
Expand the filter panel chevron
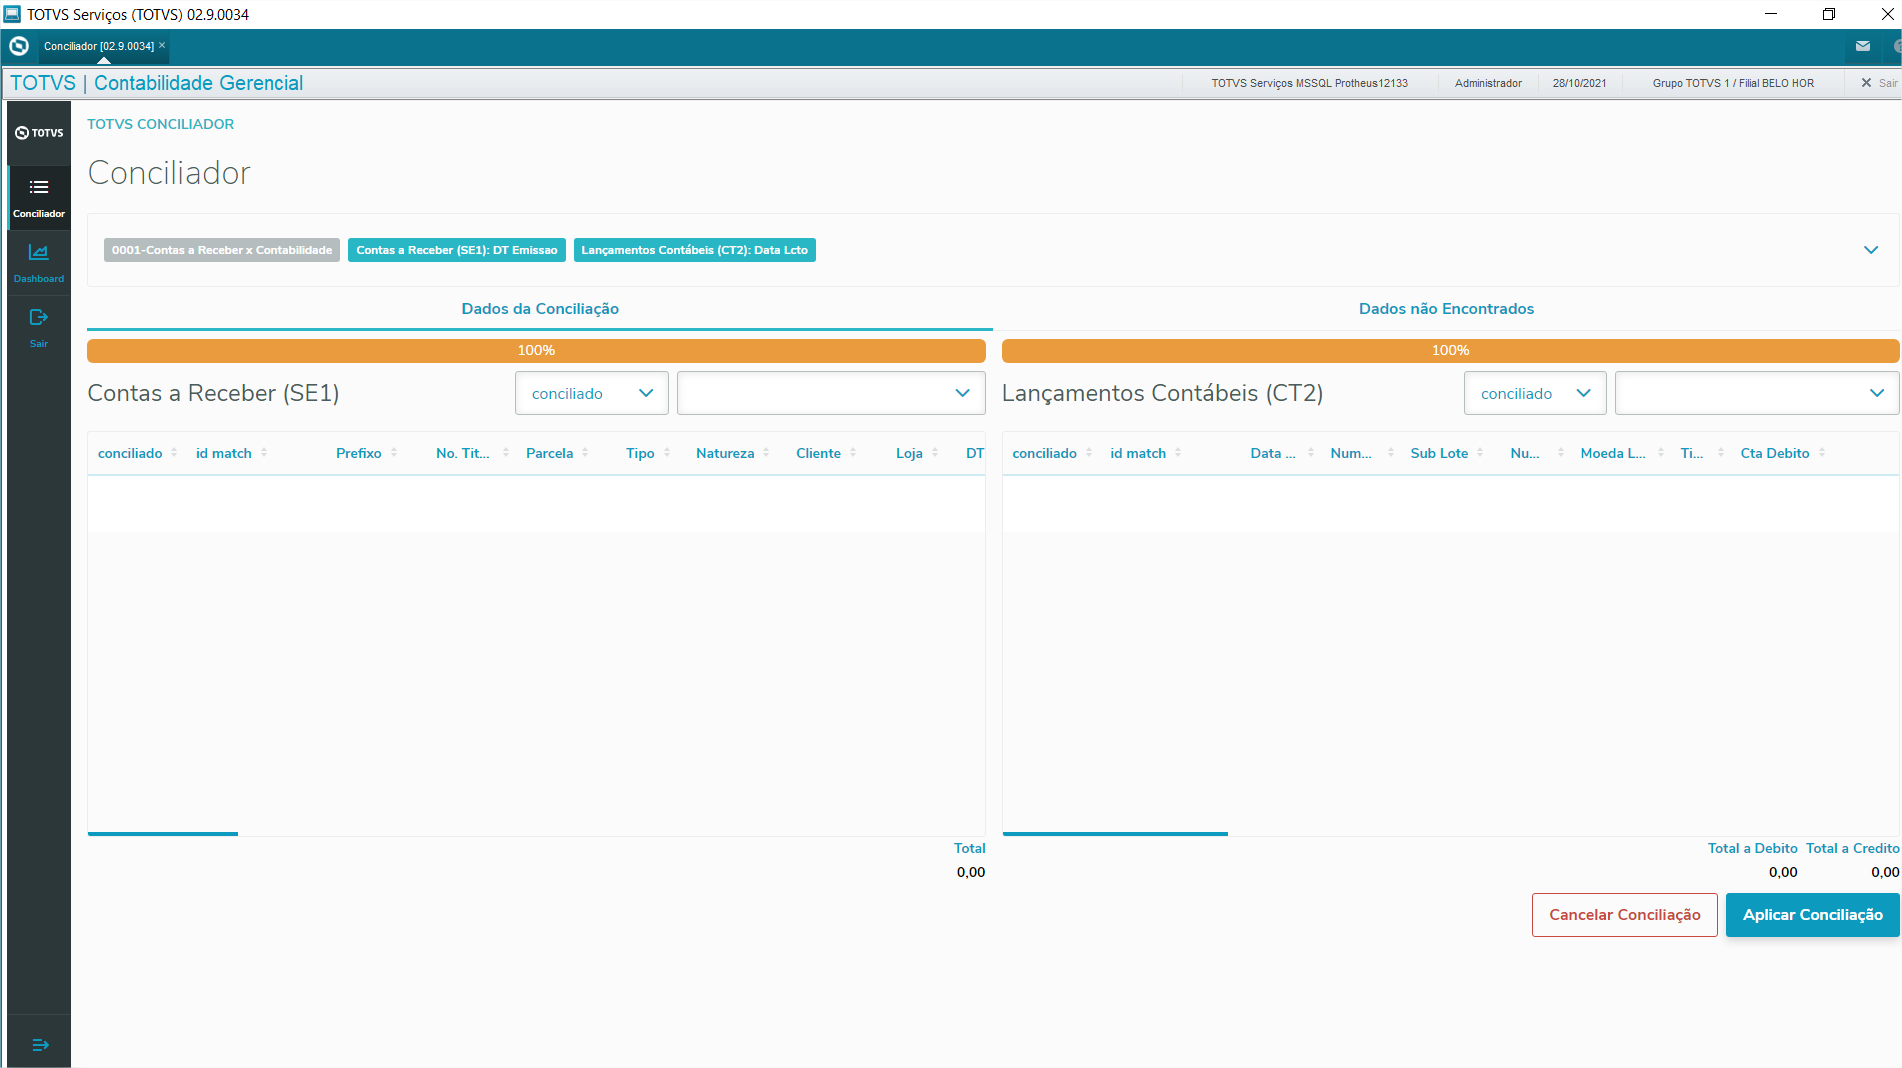pos(1871,250)
